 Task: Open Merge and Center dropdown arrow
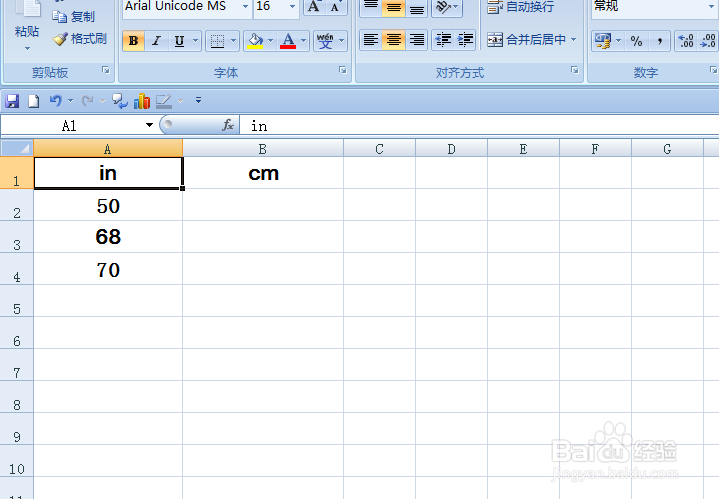point(574,40)
